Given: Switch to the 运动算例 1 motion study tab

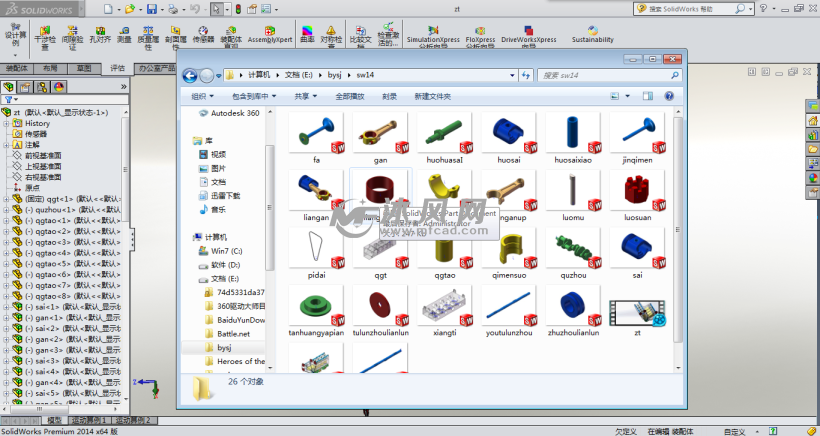Looking at the screenshot, I should coord(89,420).
